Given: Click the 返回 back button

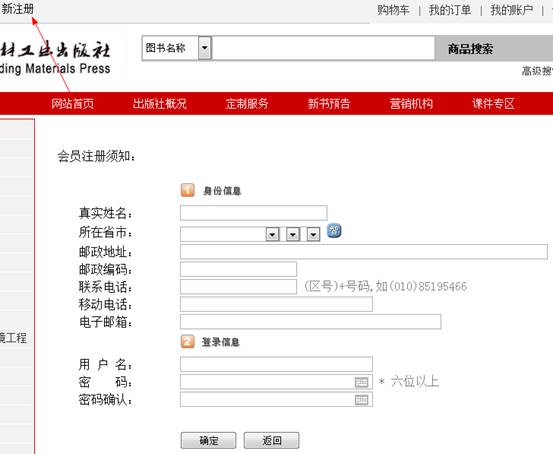Looking at the screenshot, I should (272, 440).
